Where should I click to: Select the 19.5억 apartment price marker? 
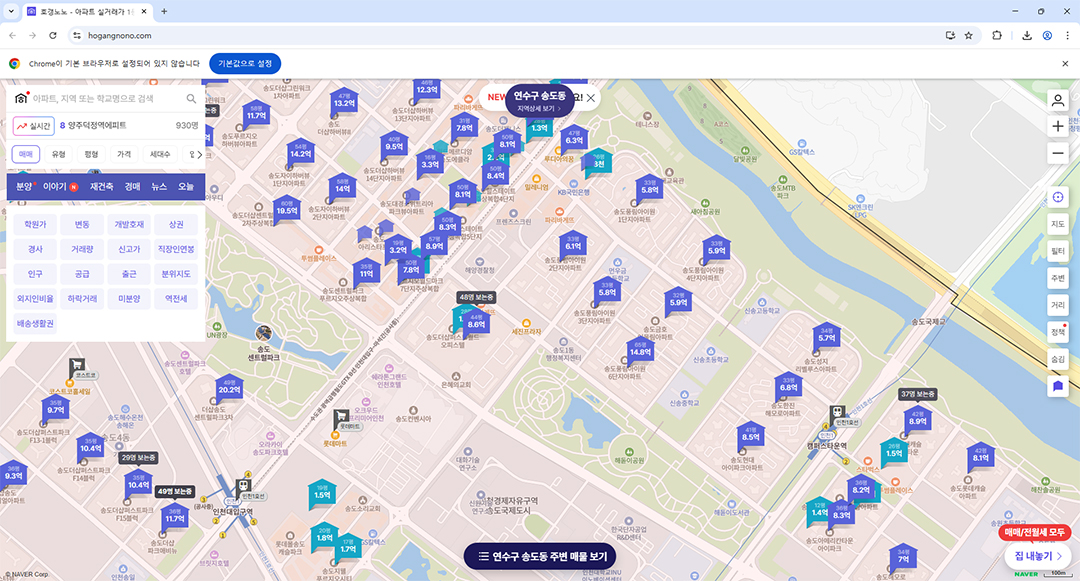pos(287,209)
